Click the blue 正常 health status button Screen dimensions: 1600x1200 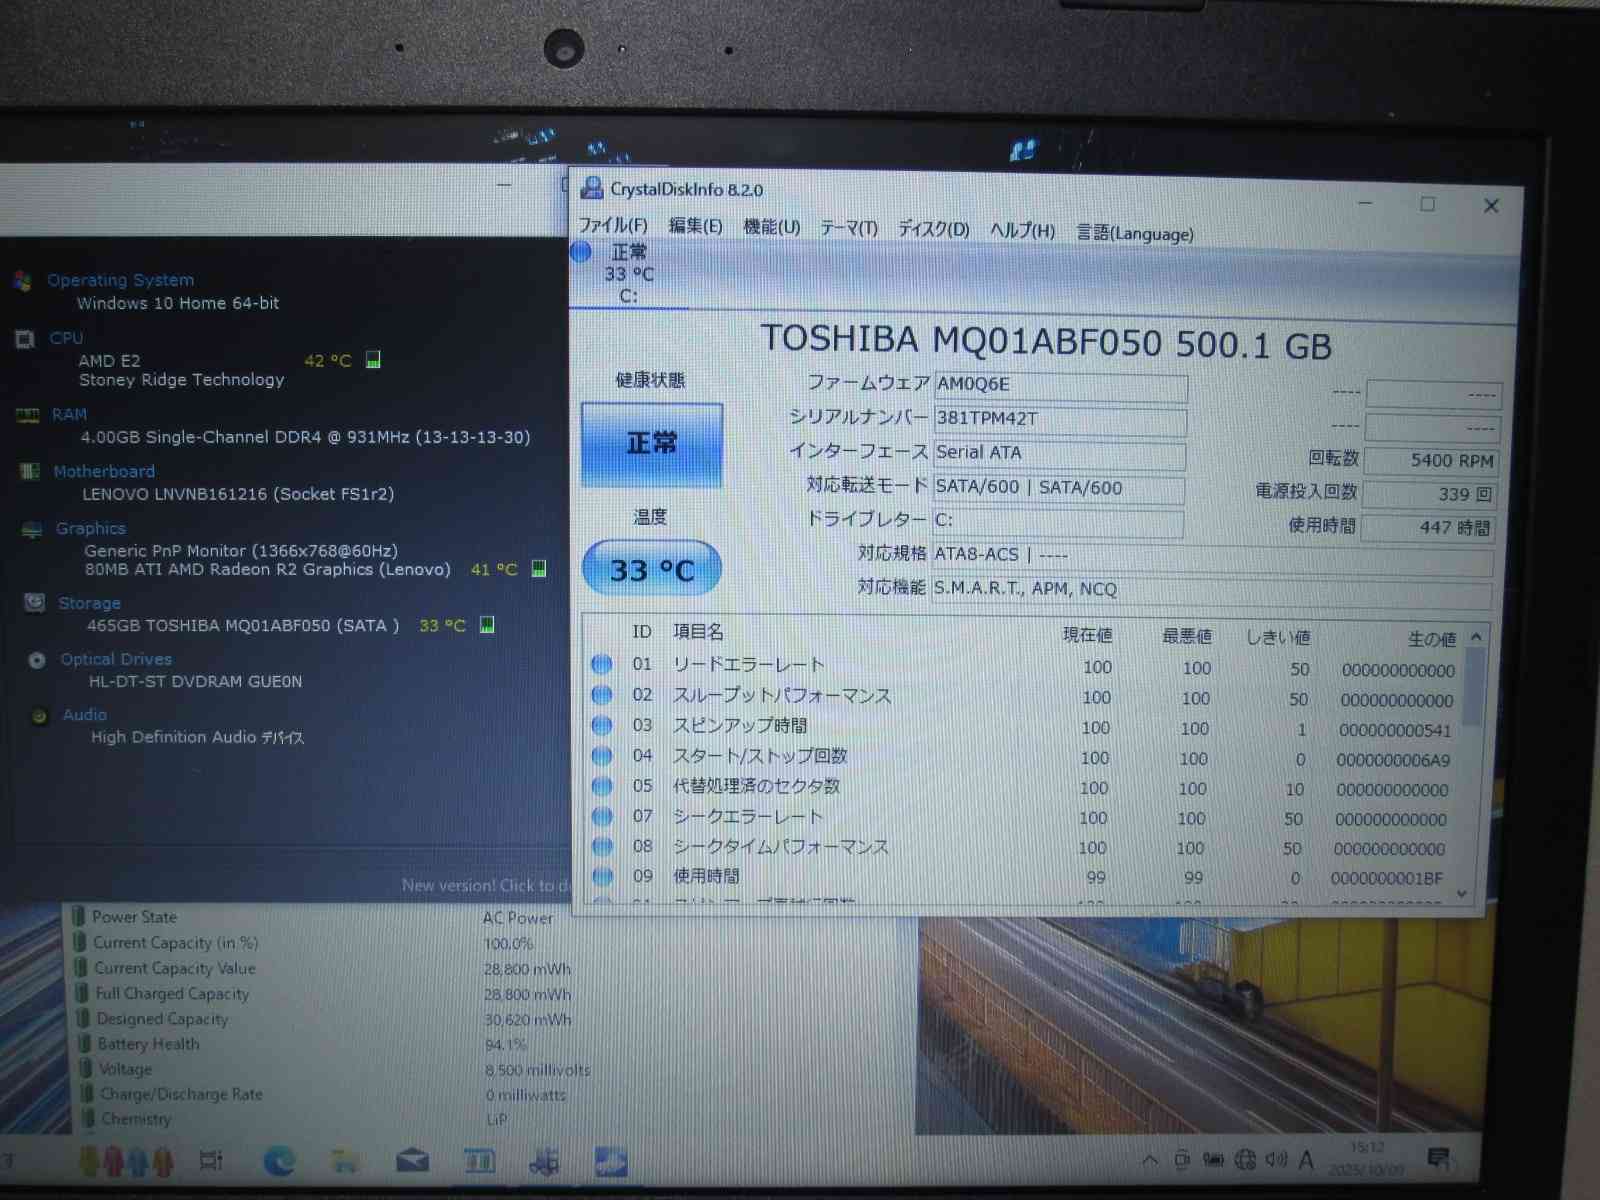pyautogui.click(x=652, y=444)
